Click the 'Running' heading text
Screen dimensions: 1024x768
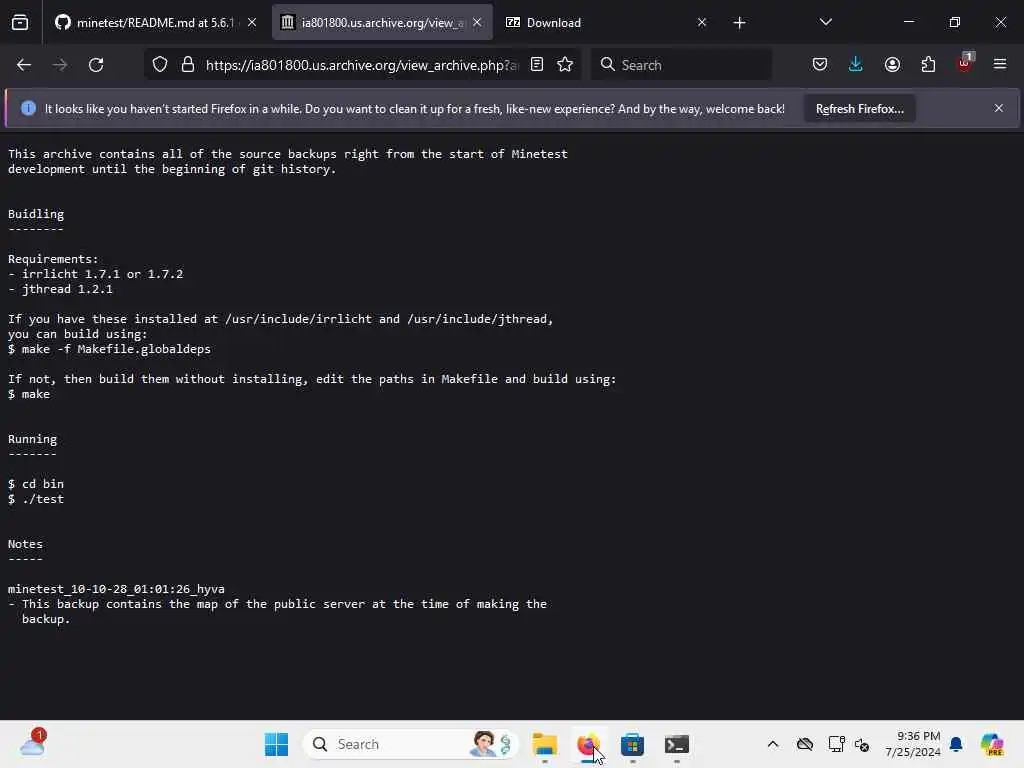pyautogui.click(x=33, y=440)
